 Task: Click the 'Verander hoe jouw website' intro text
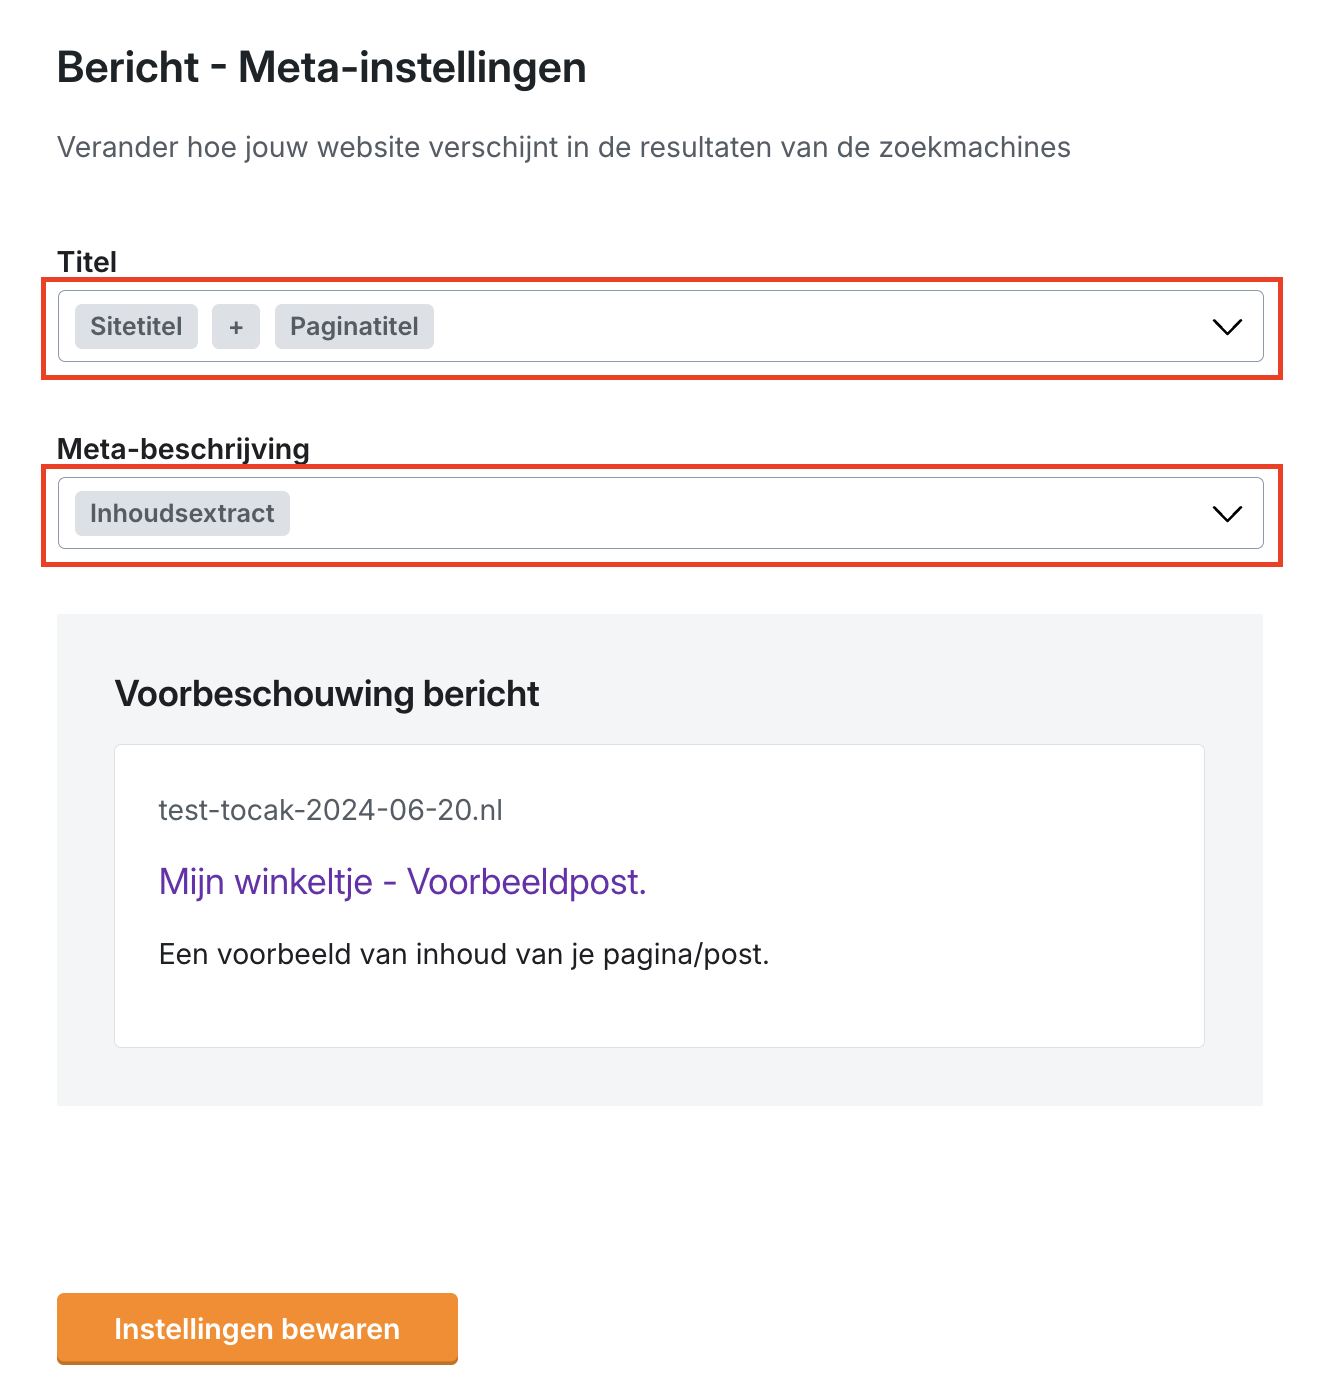coord(400,148)
